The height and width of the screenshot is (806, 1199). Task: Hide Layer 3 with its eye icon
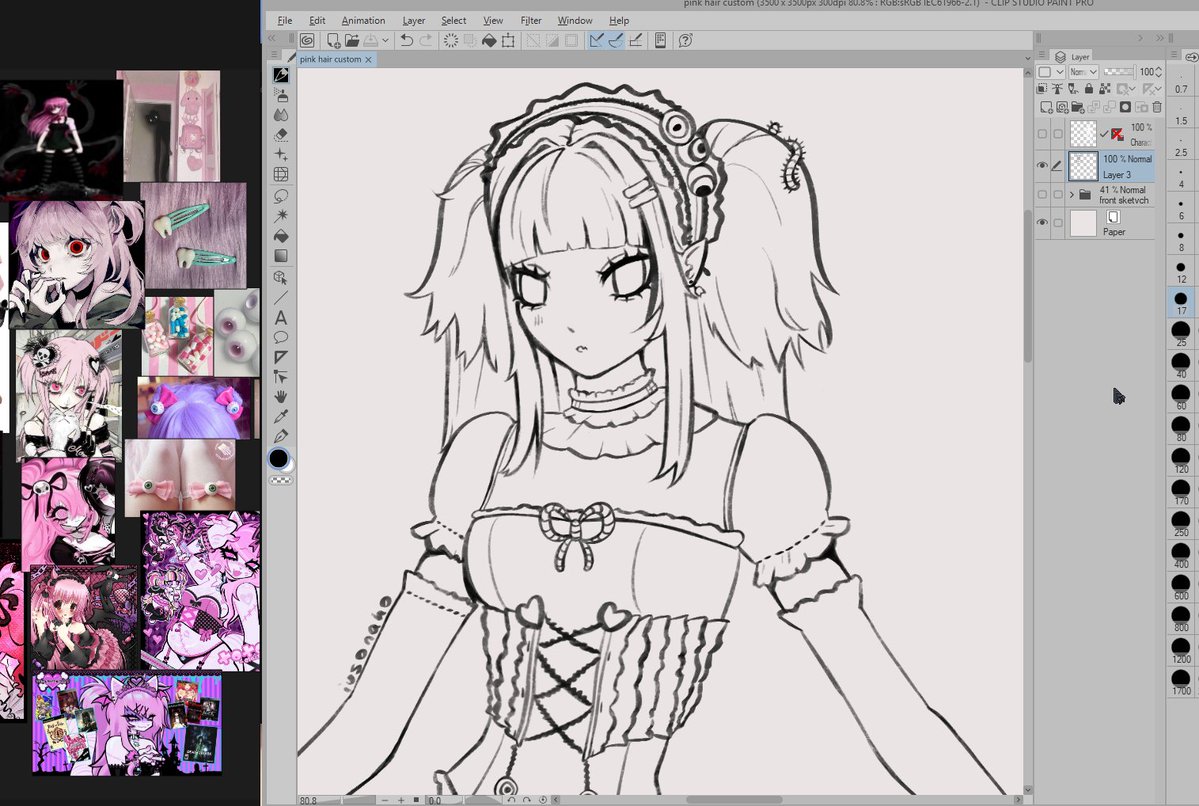tap(1042, 165)
